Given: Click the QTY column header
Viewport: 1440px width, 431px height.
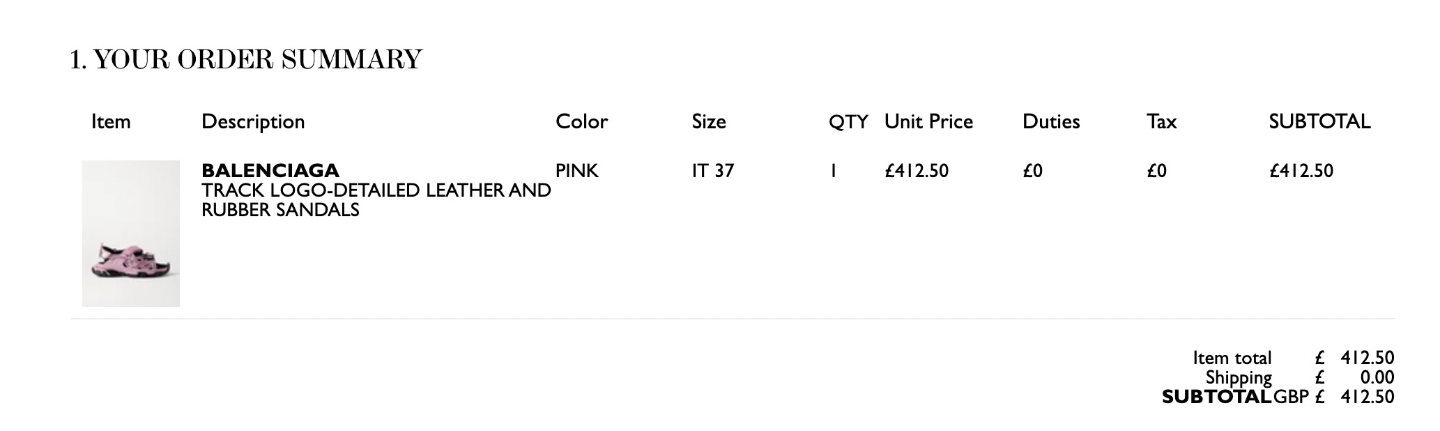Looking at the screenshot, I should point(849,122).
